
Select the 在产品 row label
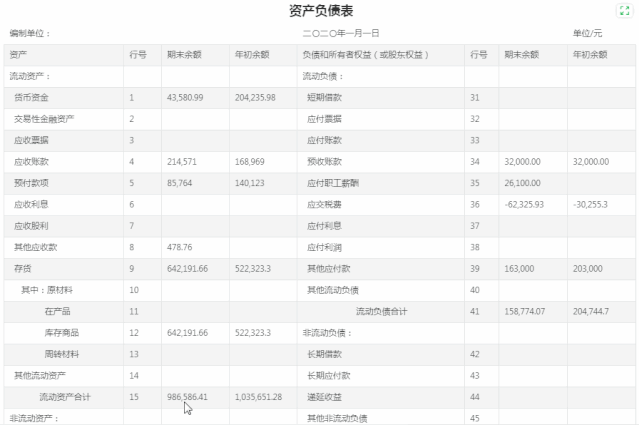point(57,311)
